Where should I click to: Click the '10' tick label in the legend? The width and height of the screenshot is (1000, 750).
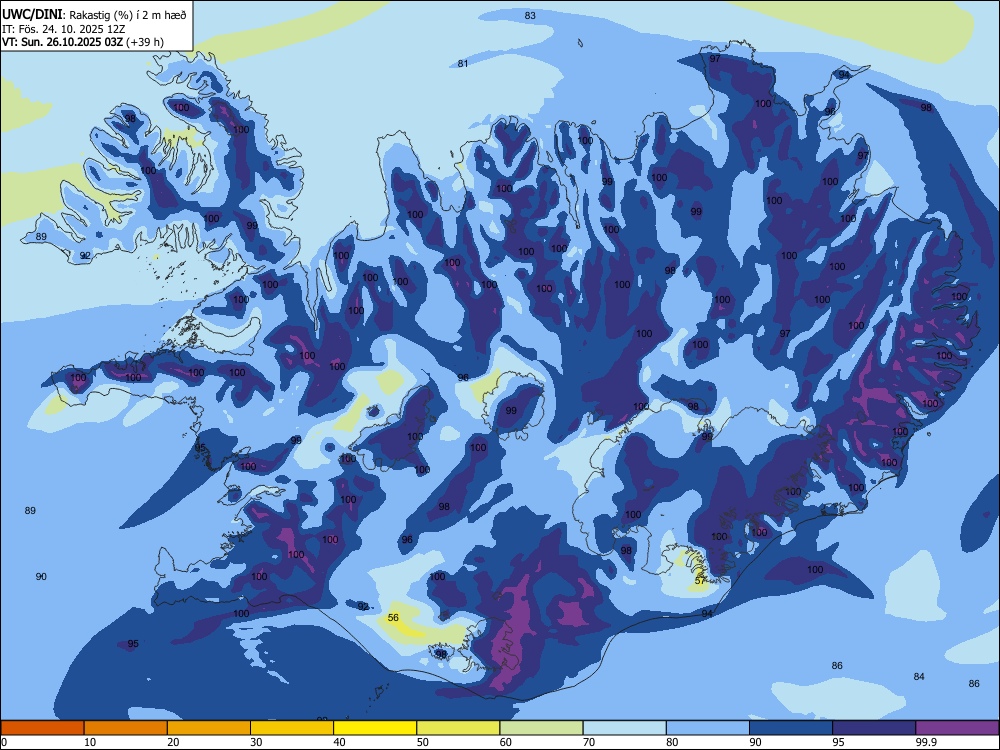(x=90, y=742)
